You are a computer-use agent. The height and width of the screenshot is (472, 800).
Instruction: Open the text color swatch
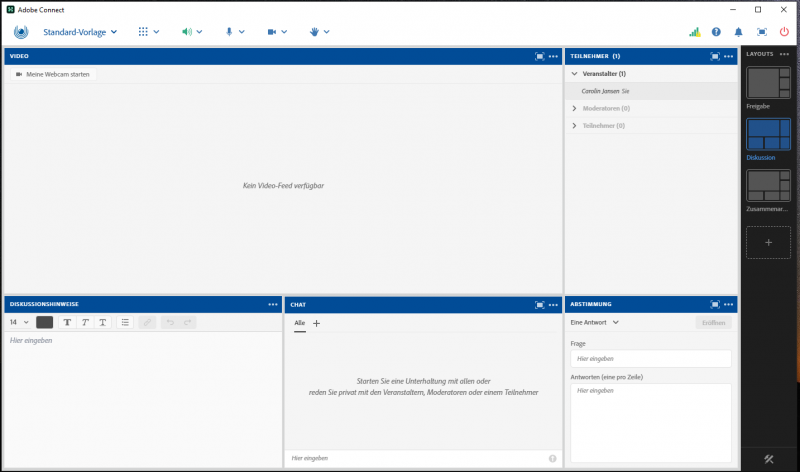44,322
